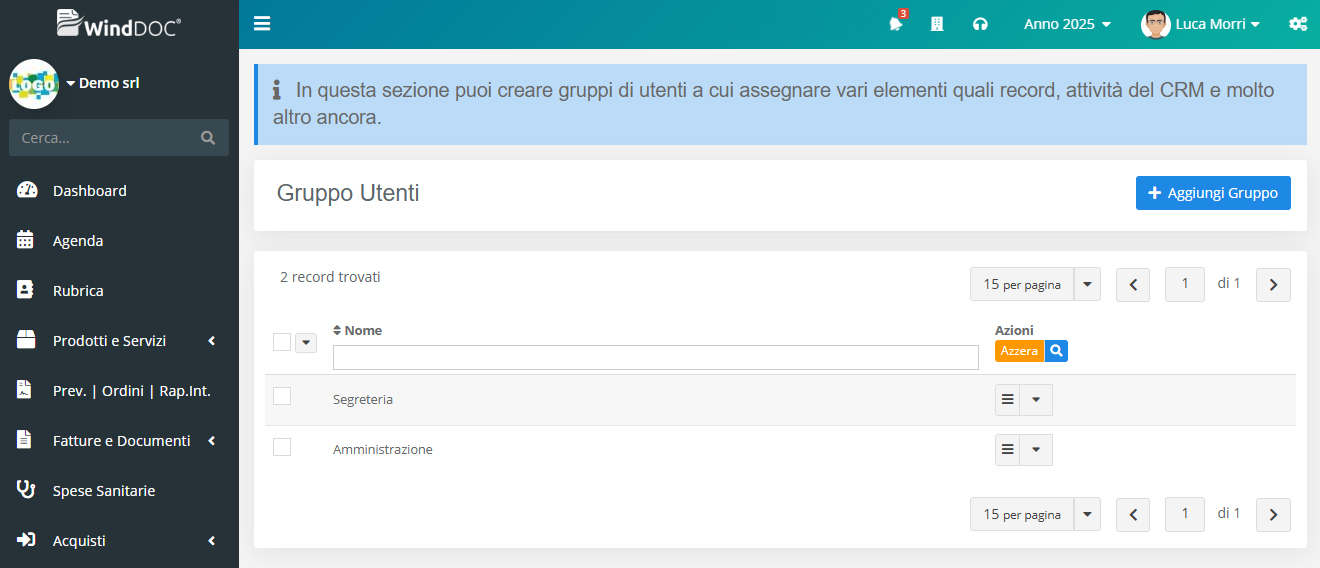Viewport: 1320px width, 568px height.
Task: Click the building company icon in header
Action: (x=937, y=24)
